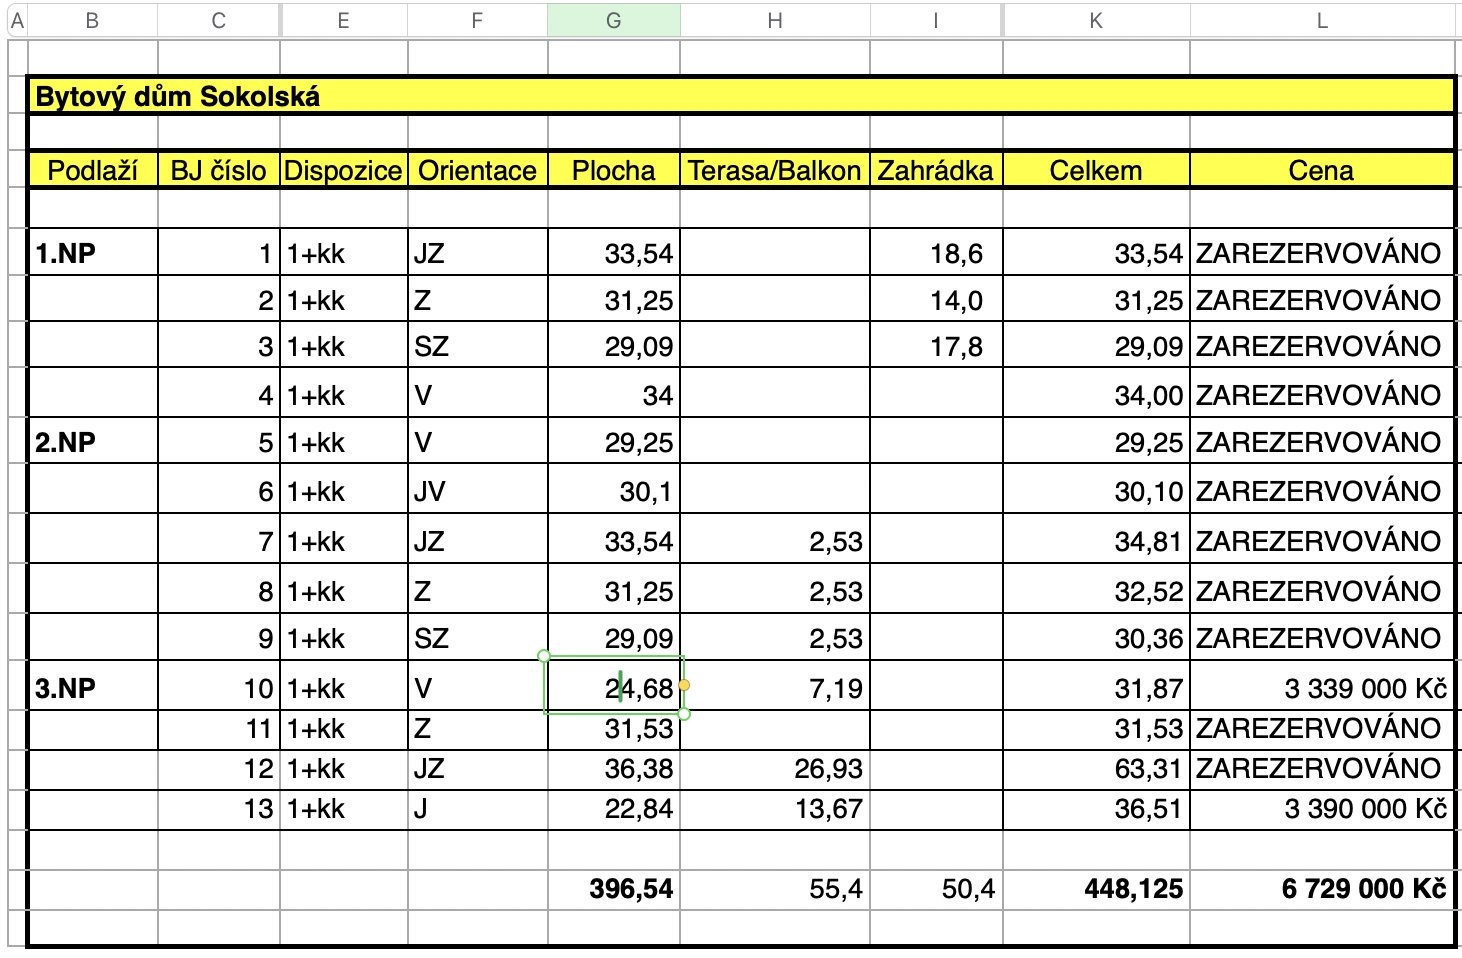
Task: Click the price cell 3 339 000 Kč
Action: (1364, 689)
